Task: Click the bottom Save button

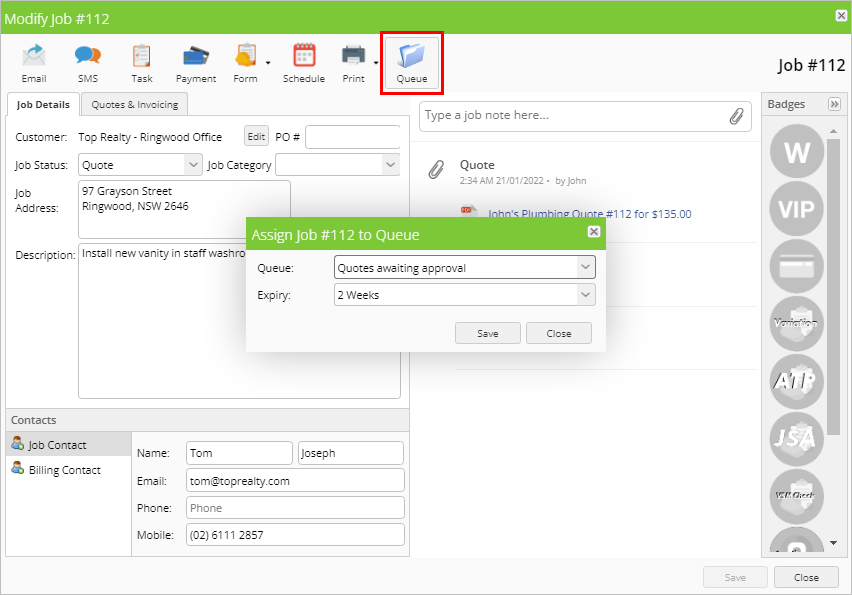Action: coord(735,577)
